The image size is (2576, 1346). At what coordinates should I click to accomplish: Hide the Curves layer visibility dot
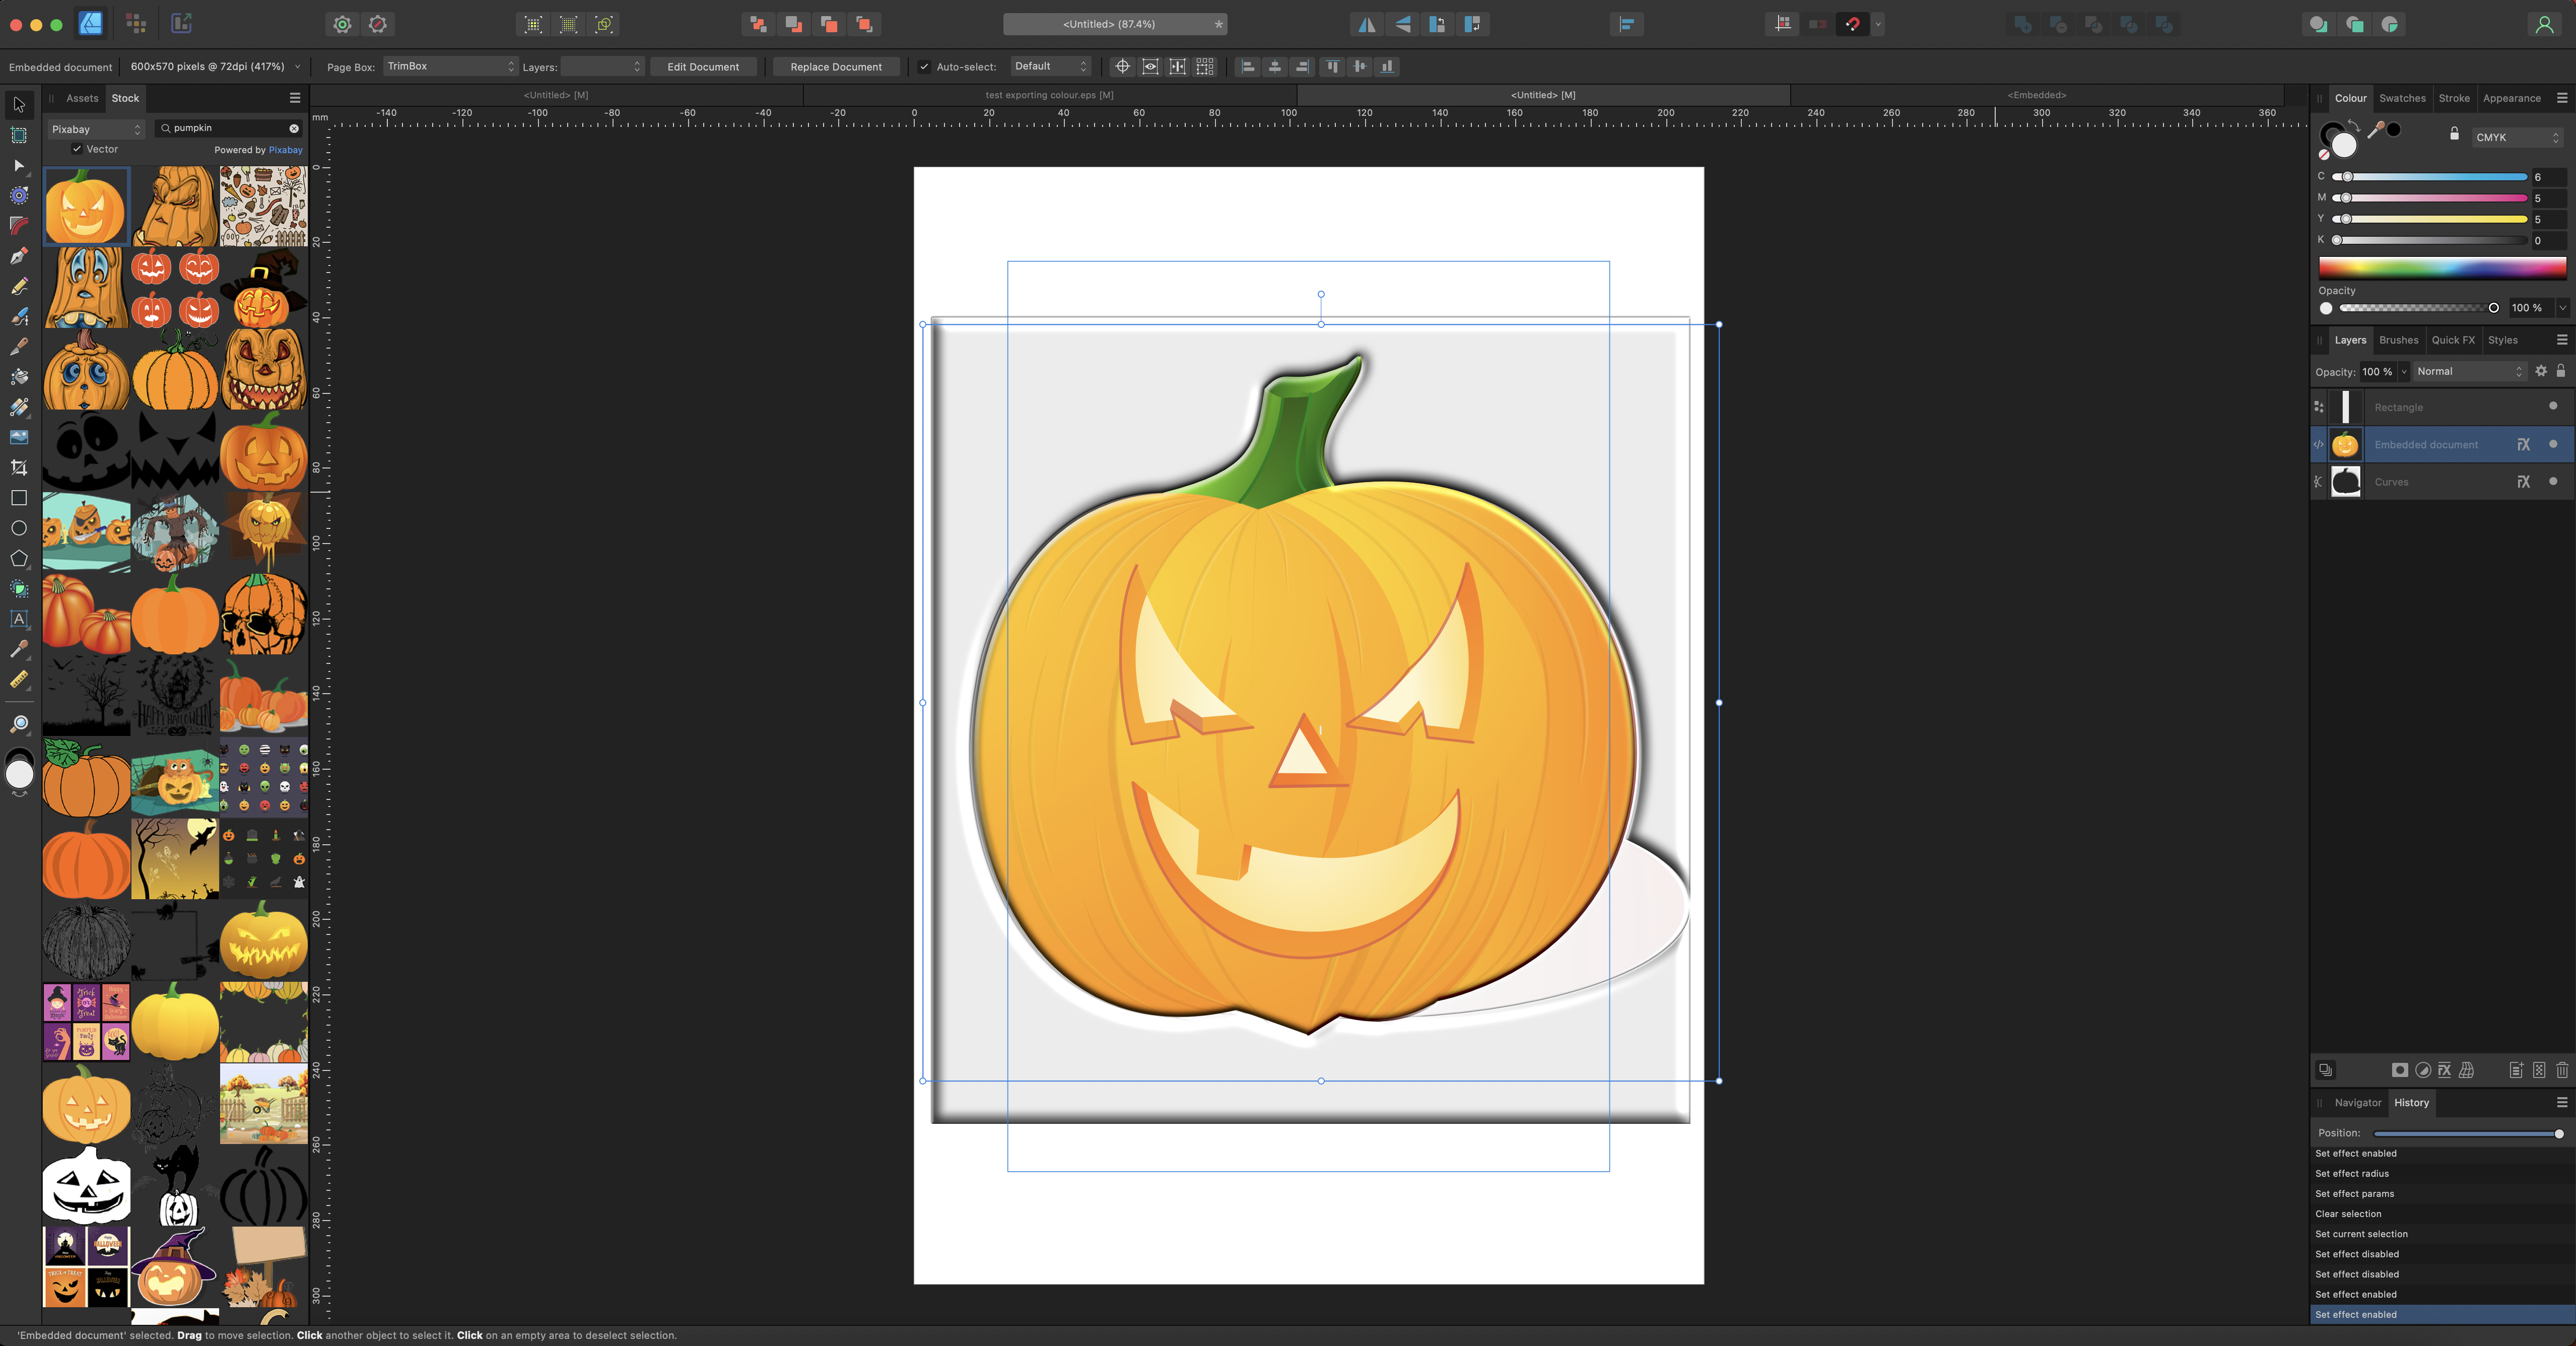tap(2553, 481)
